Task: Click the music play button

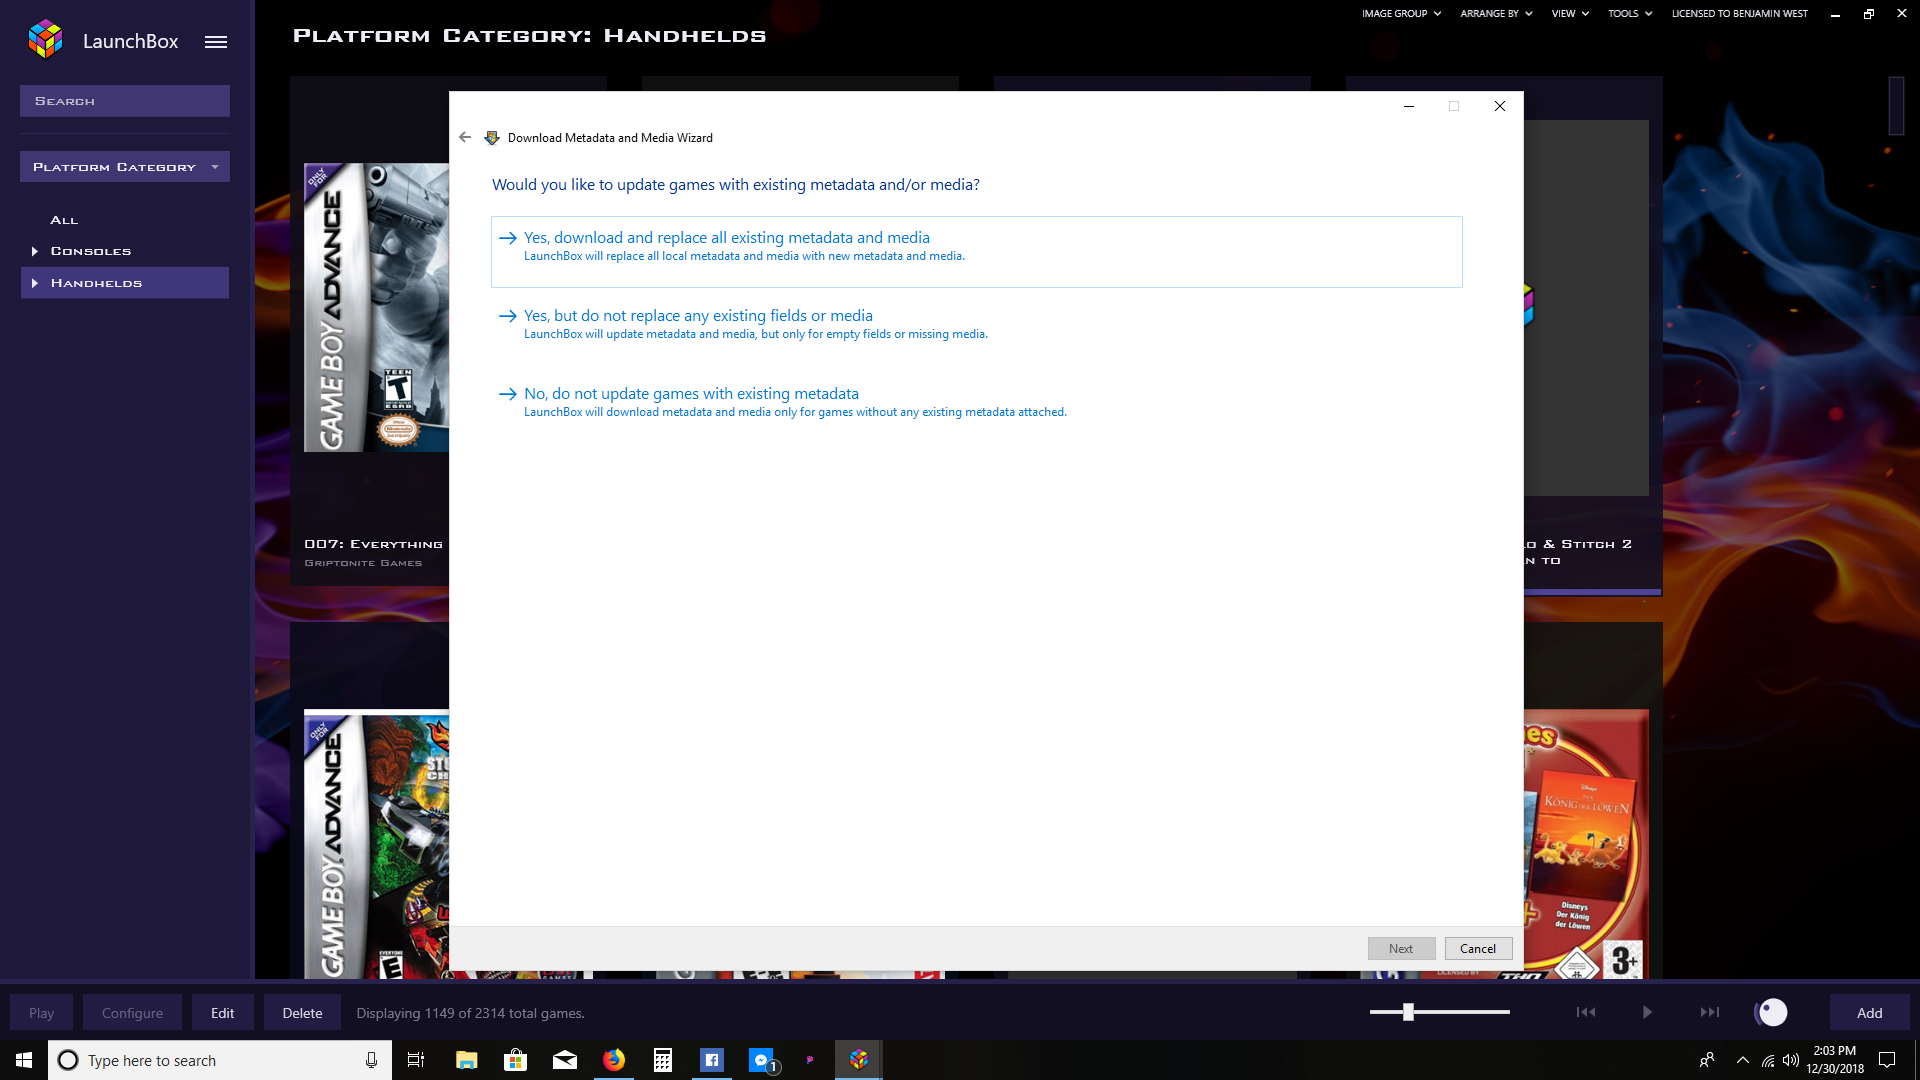Action: coord(1647,1012)
